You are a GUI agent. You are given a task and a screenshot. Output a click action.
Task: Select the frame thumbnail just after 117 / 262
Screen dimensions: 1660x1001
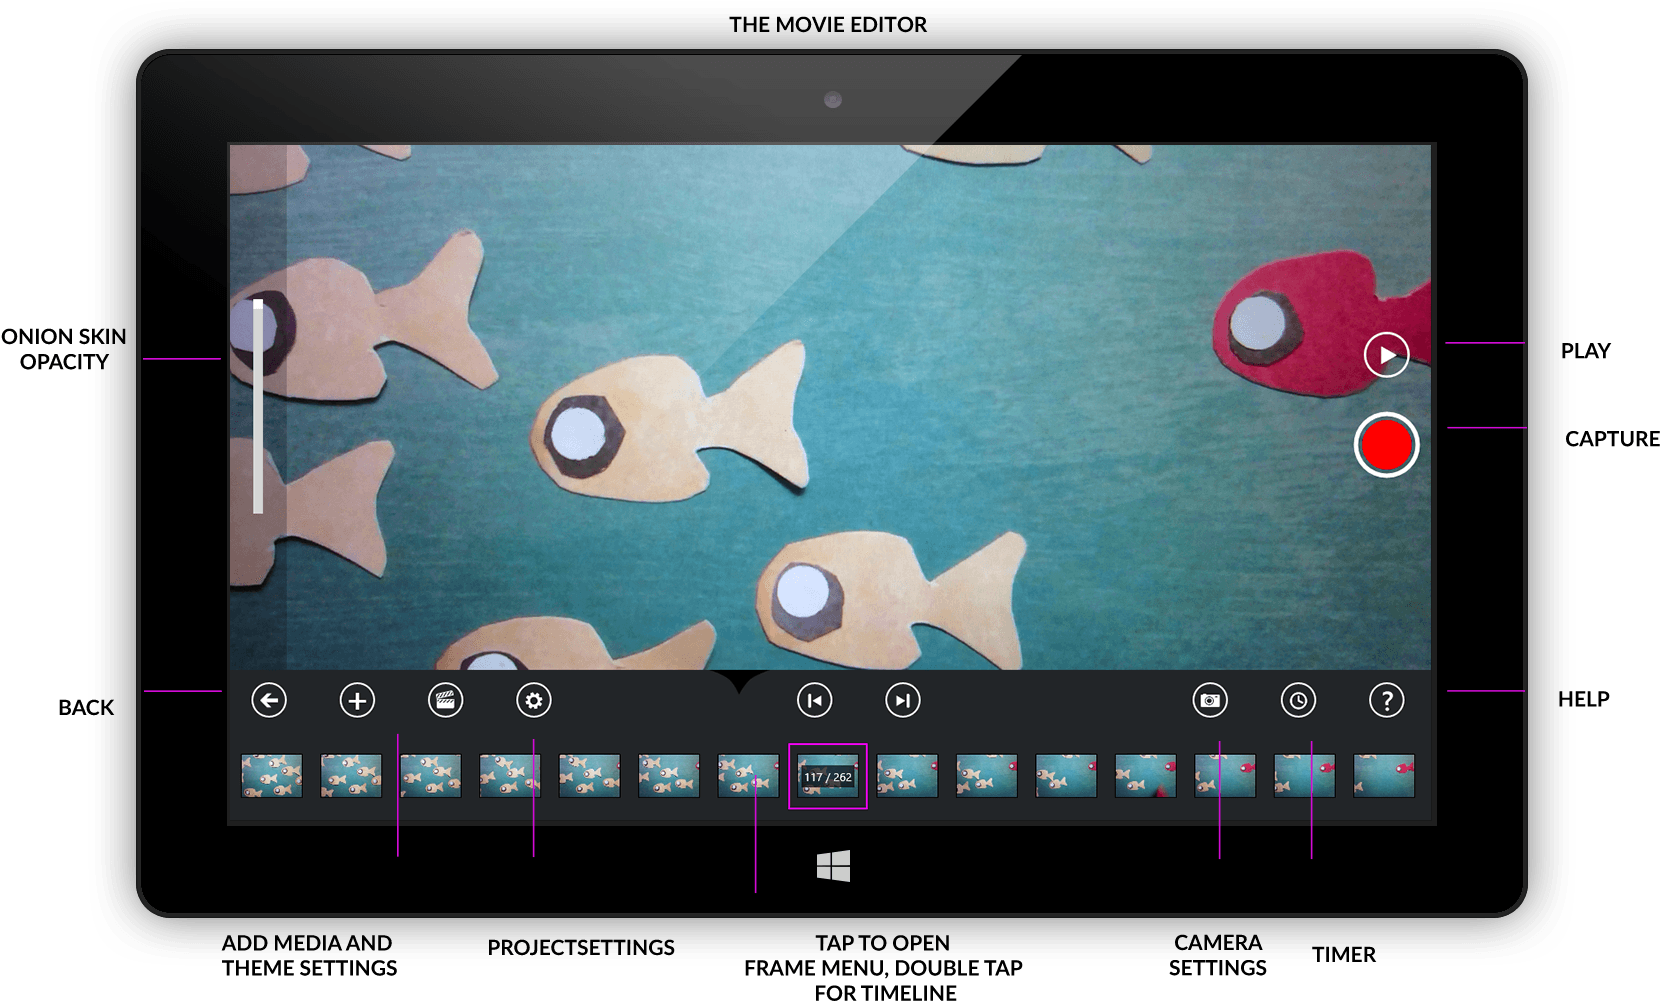(x=907, y=776)
